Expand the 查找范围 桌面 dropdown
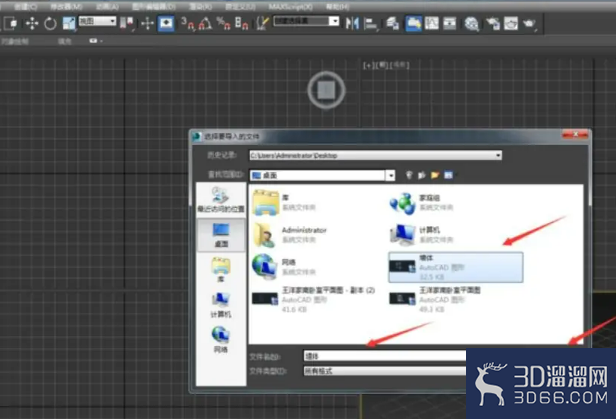 click(x=390, y=175)
